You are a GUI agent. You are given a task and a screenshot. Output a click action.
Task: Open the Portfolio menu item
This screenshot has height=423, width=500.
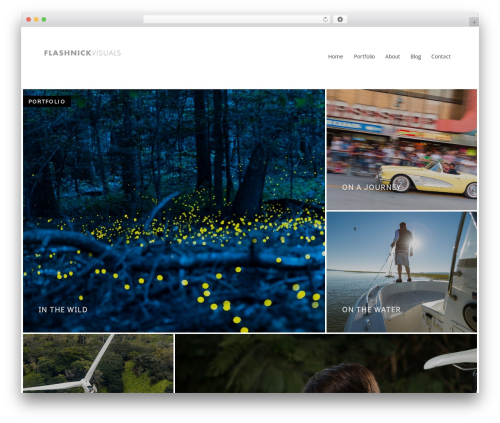pos(364,57)
